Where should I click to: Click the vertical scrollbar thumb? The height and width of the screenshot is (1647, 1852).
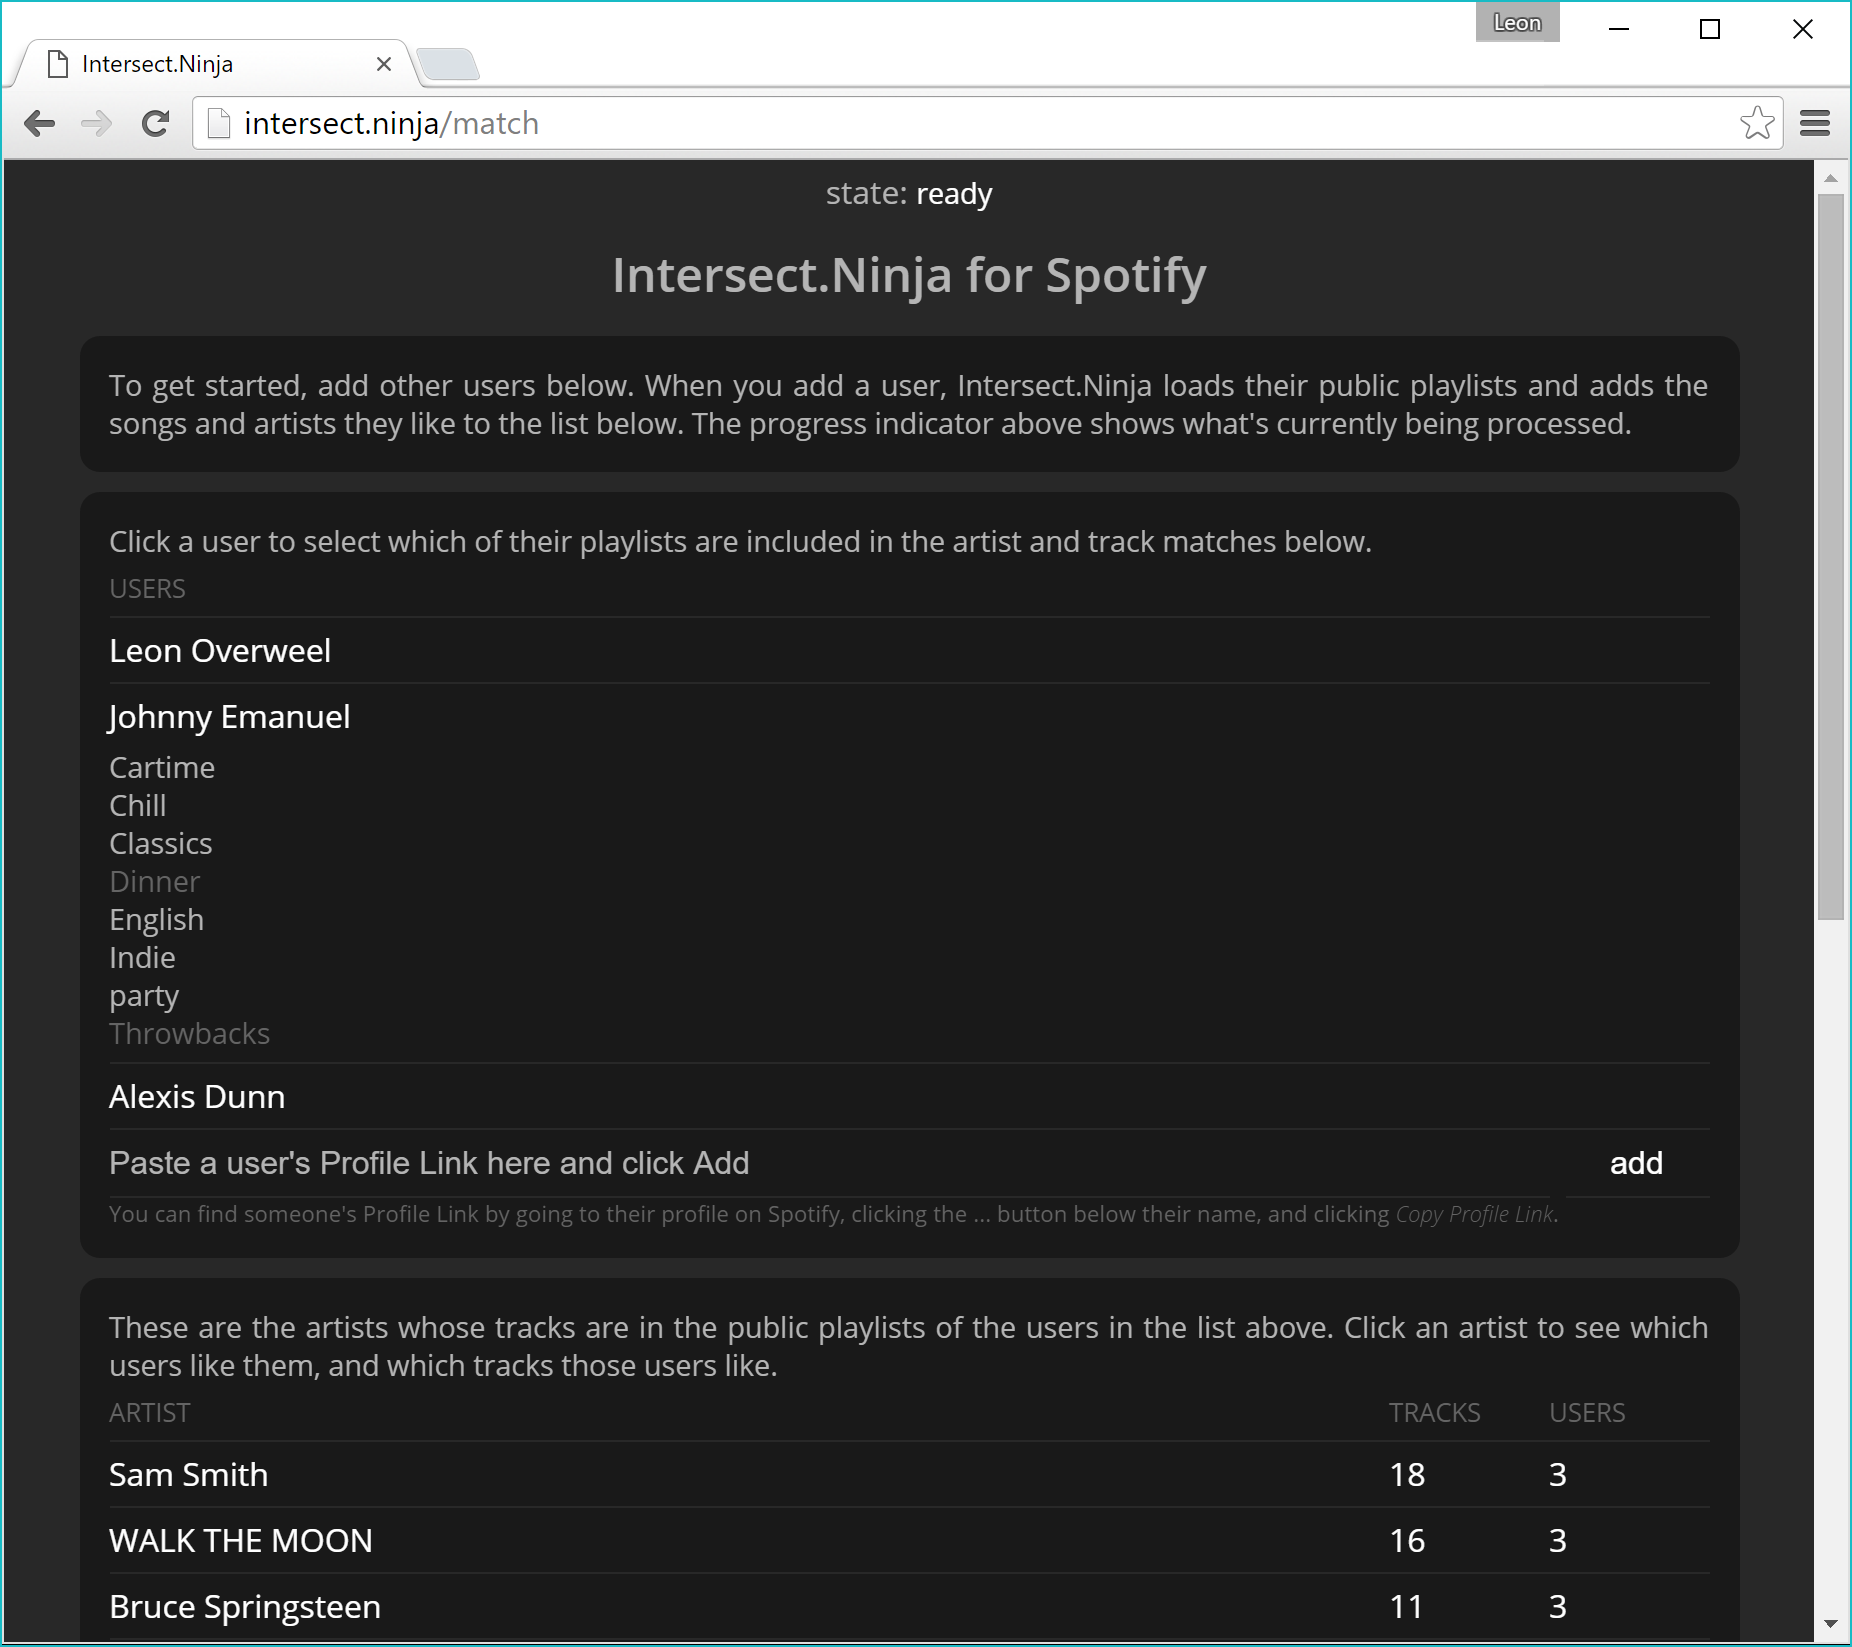click(1831, 557)
